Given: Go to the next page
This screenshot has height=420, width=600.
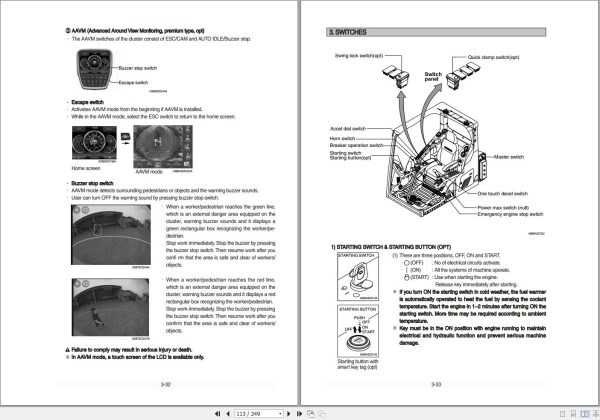Looking at the screenshot, I should (289, 413).
